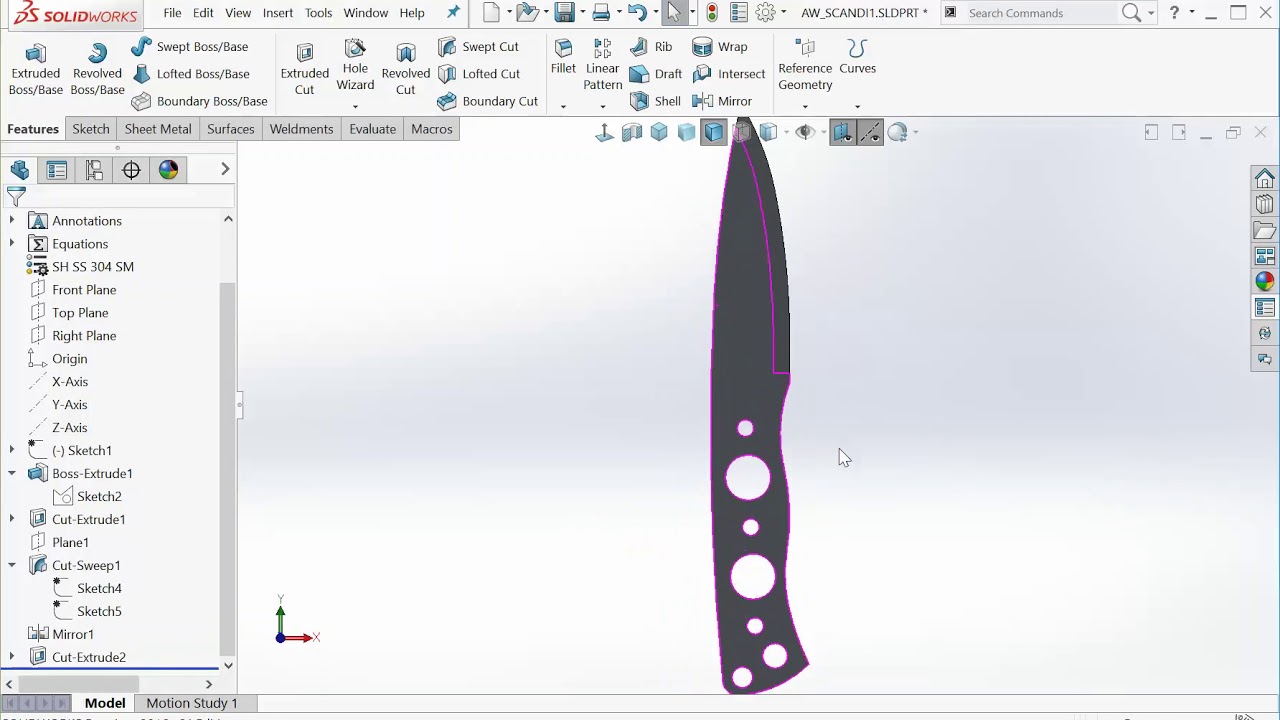1280x720 pixels.
Task: Switch to the DisplayManager tab
Action: (x=168, y=170)
